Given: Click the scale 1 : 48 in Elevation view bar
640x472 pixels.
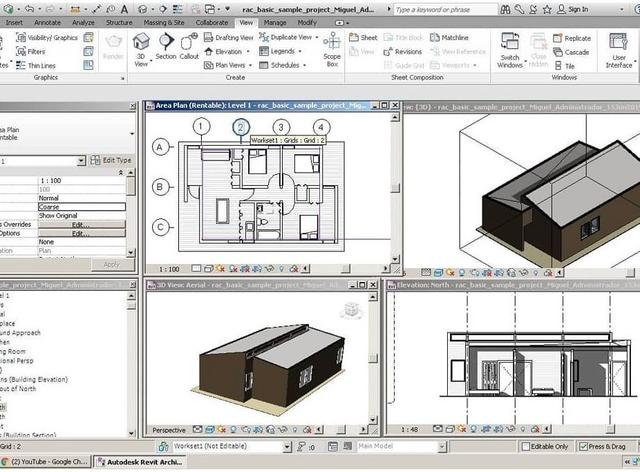Looking at the screenshot, I should [x=409, y=429].
